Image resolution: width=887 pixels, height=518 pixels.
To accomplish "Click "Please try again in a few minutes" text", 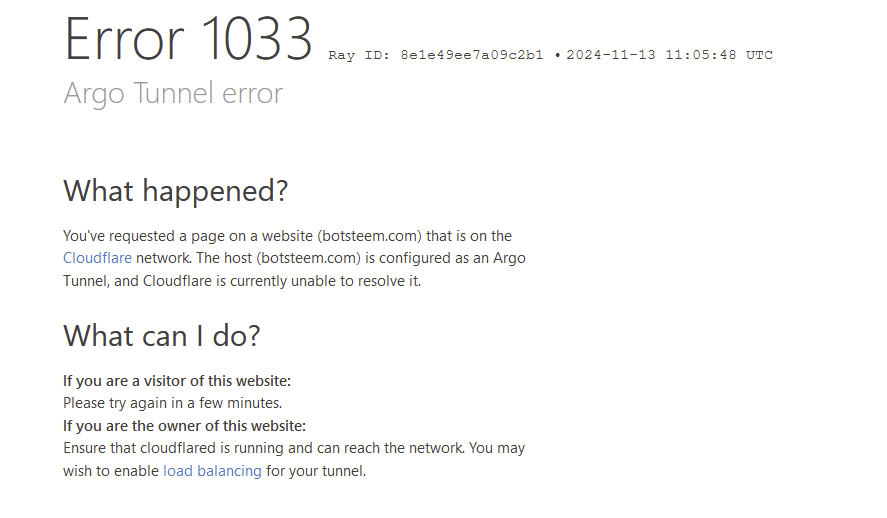I will click(x=172, y=403).
